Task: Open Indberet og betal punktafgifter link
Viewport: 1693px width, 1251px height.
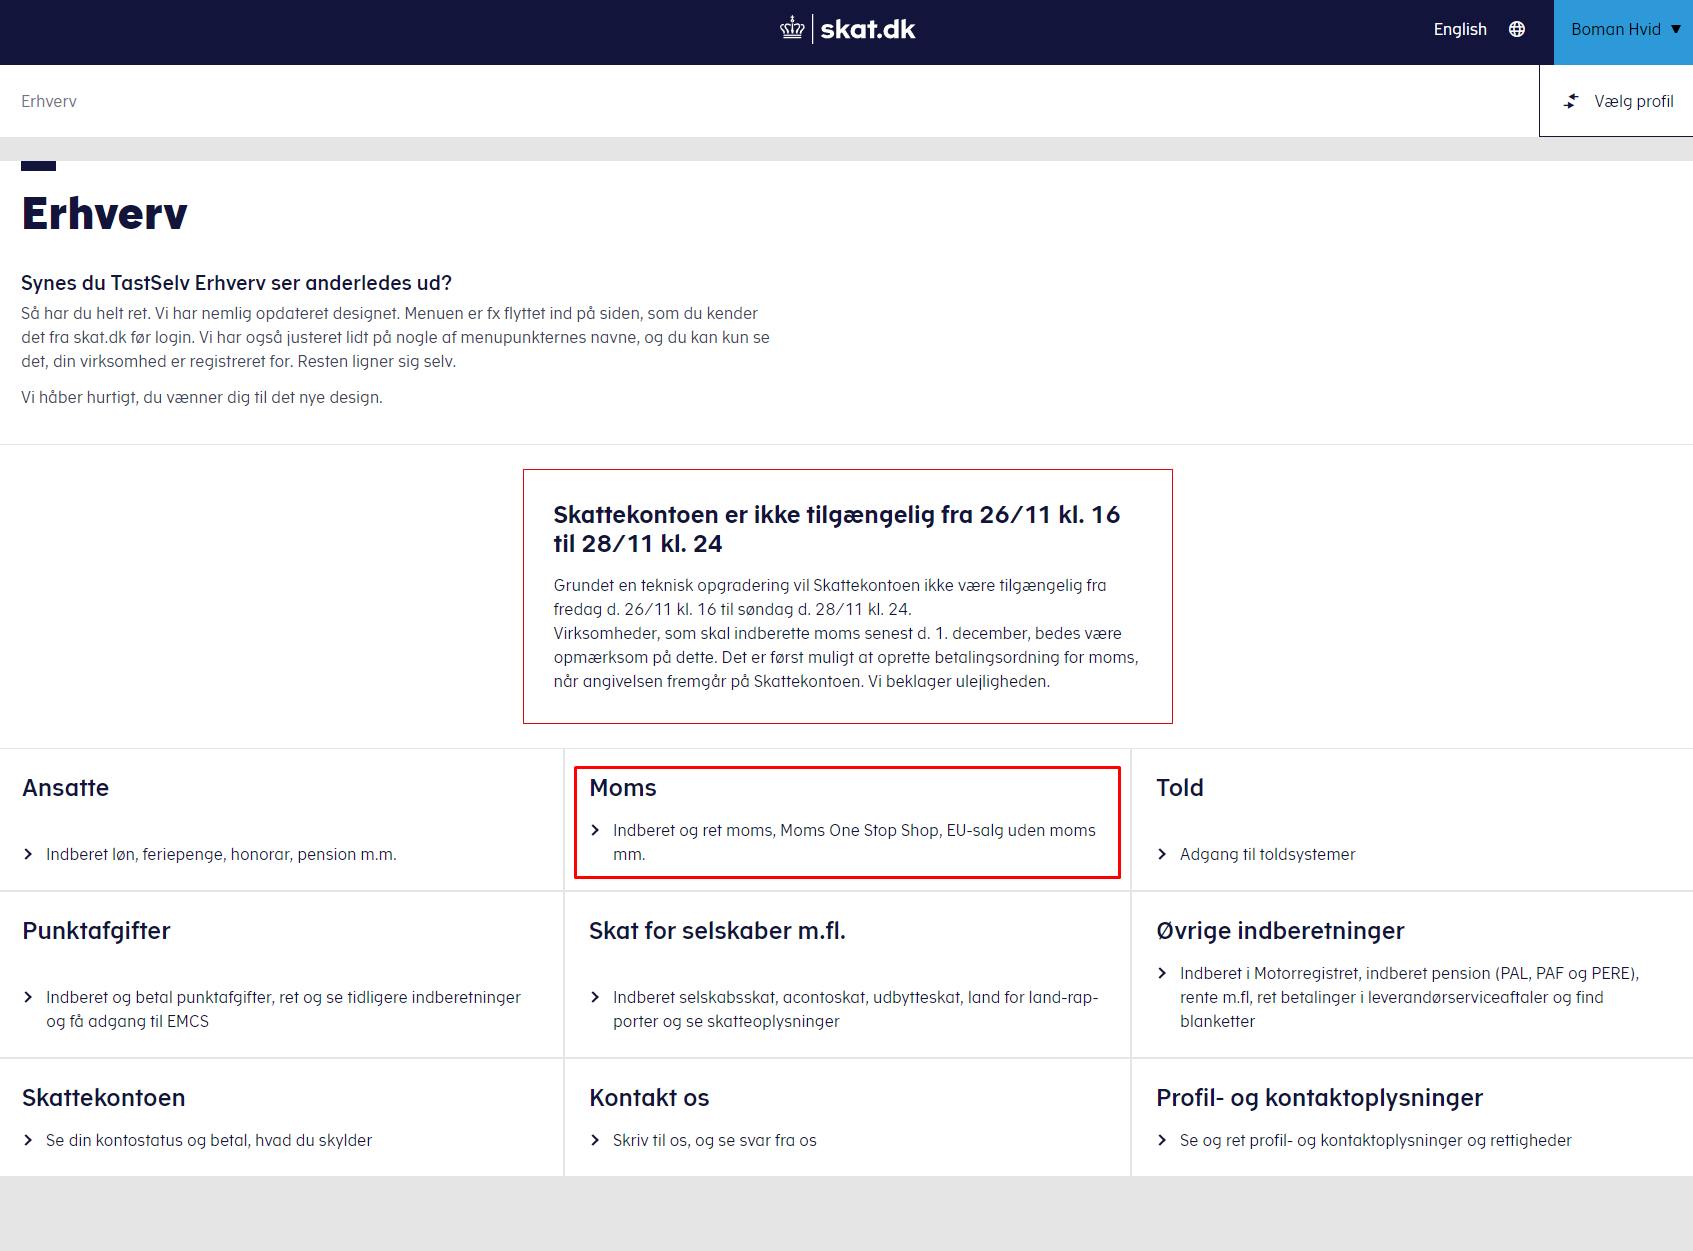Action: click(x=283, y=1009)
